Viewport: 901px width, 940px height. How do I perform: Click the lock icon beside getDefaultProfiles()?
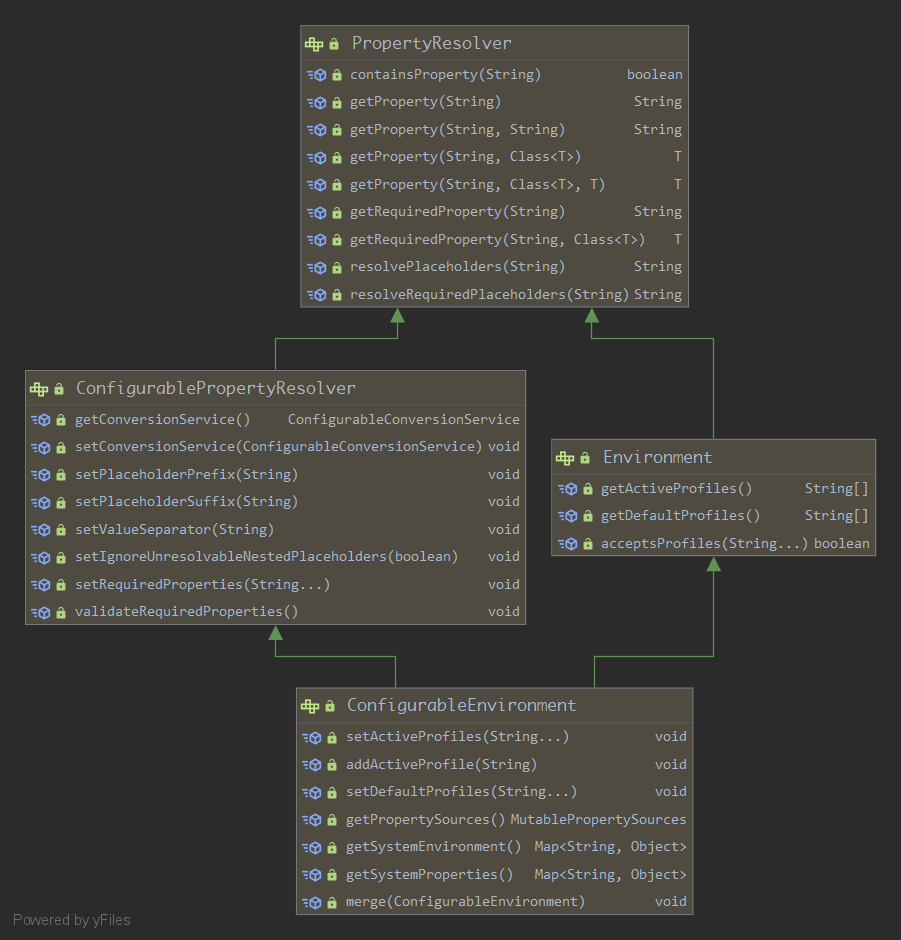click(x=588, y=516)
